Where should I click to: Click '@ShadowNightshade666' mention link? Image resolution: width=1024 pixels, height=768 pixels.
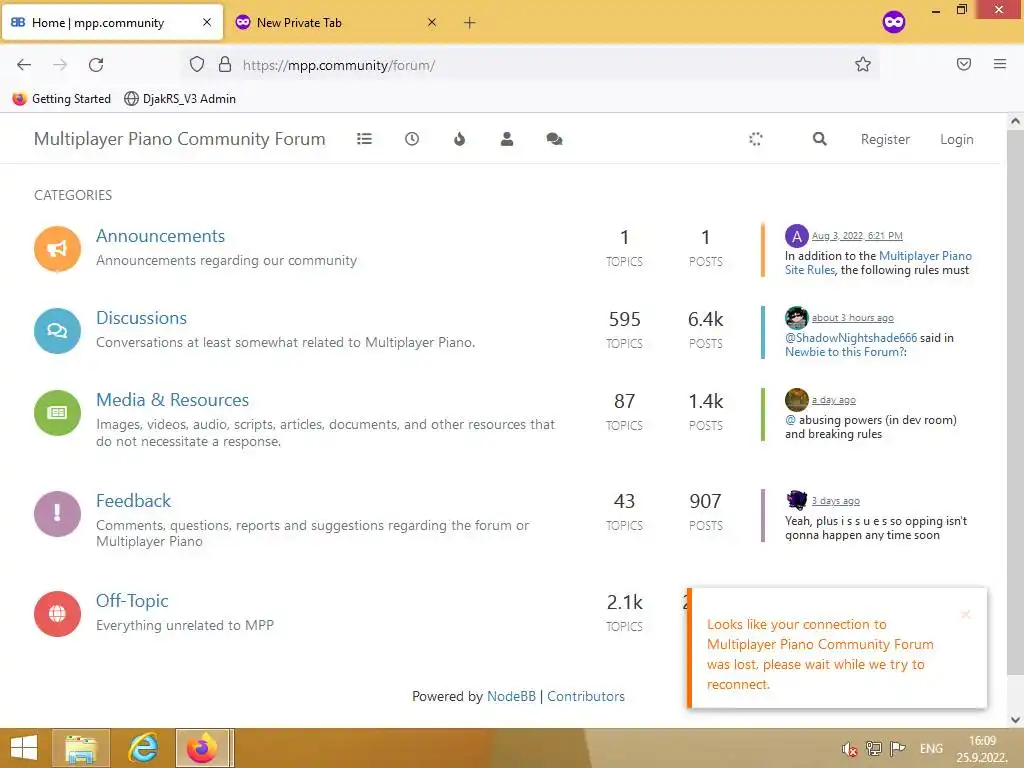[x=850, y=338]
